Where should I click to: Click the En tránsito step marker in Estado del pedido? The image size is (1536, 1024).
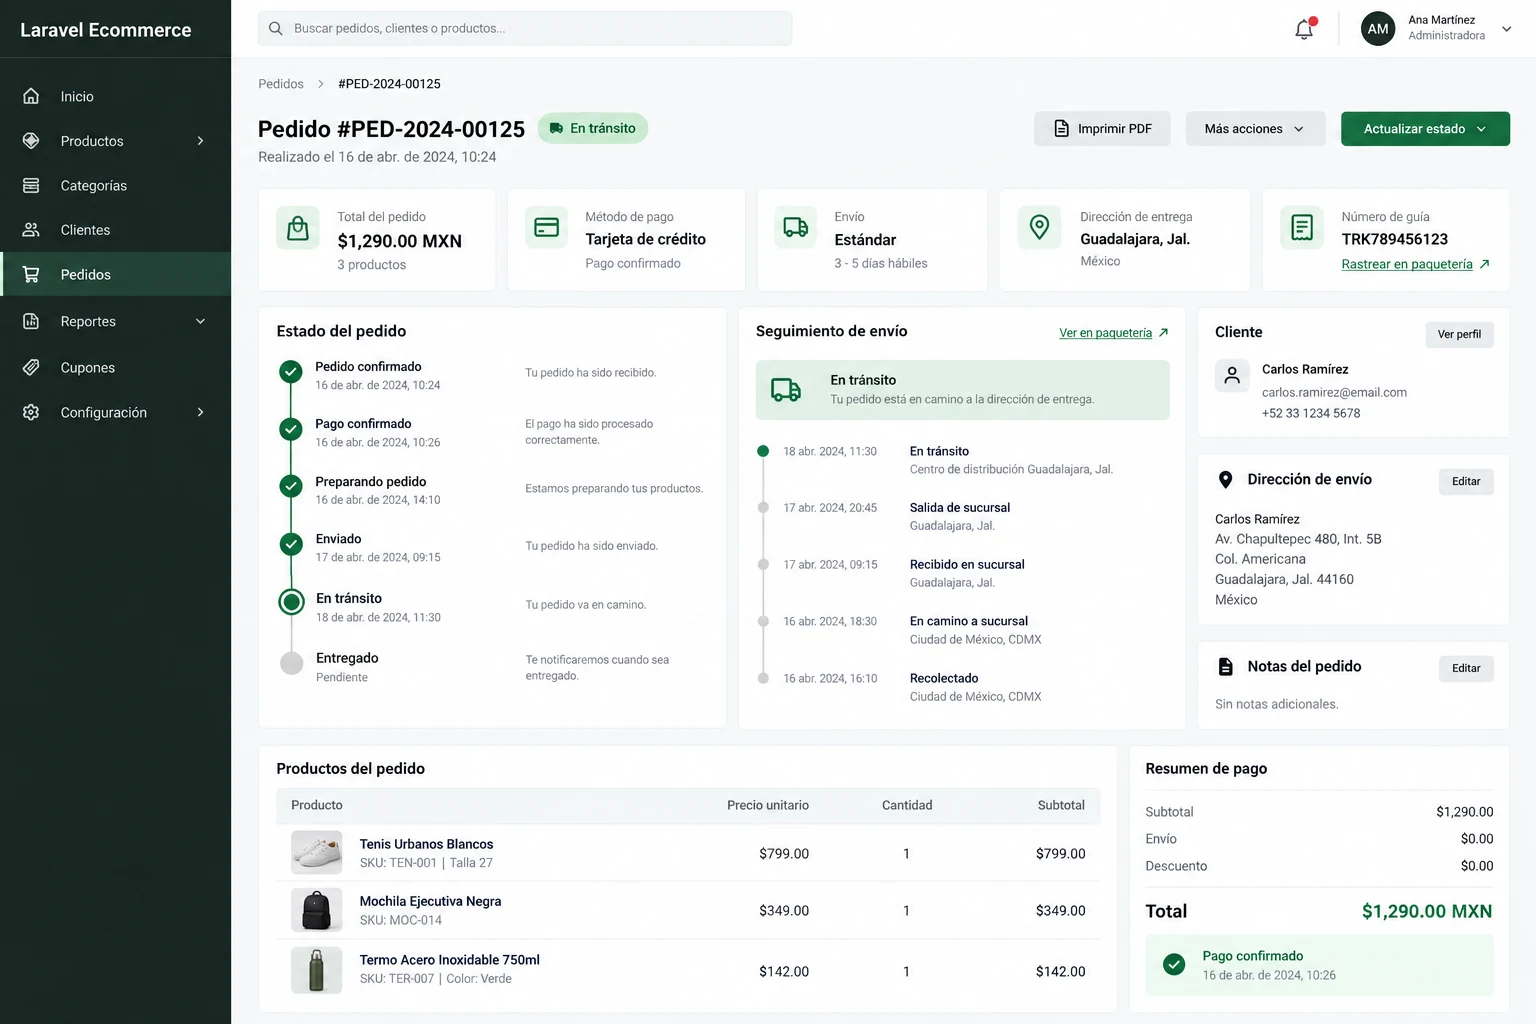[x=291, y=602]
